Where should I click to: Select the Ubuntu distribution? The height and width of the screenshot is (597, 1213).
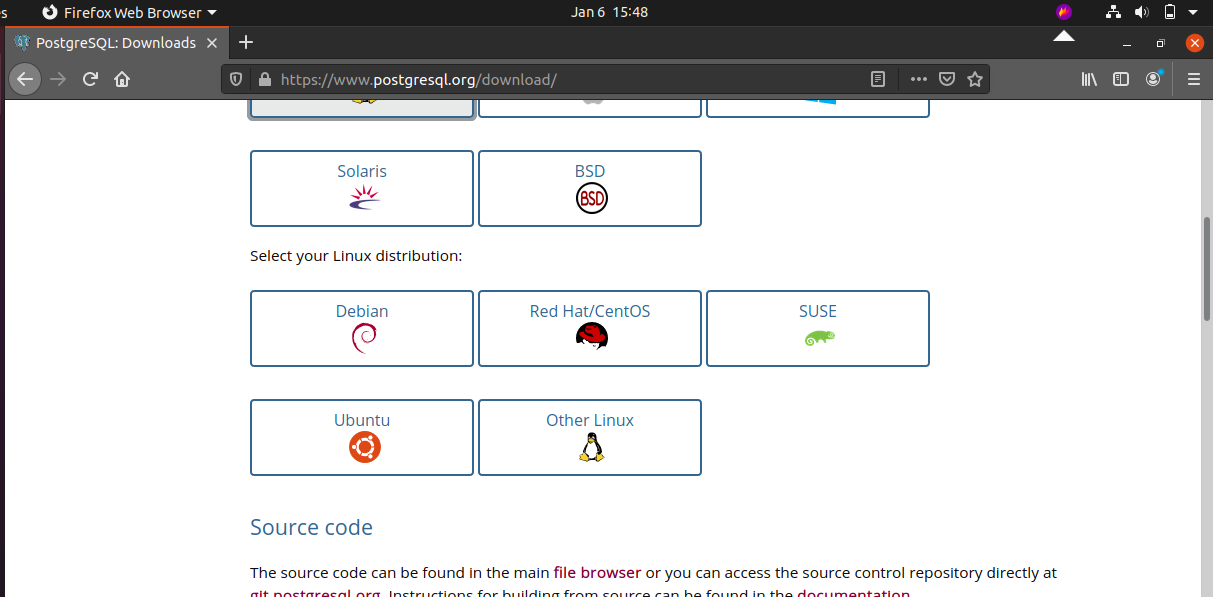pos(362,437)
